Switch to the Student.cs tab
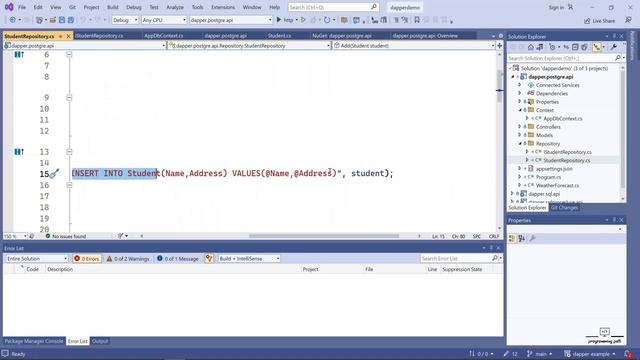 [x=279, y=36]
